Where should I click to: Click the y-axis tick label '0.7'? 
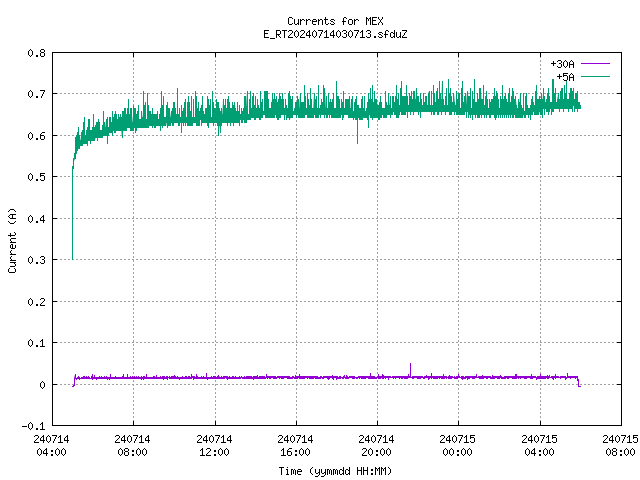(x=36, y=94)
